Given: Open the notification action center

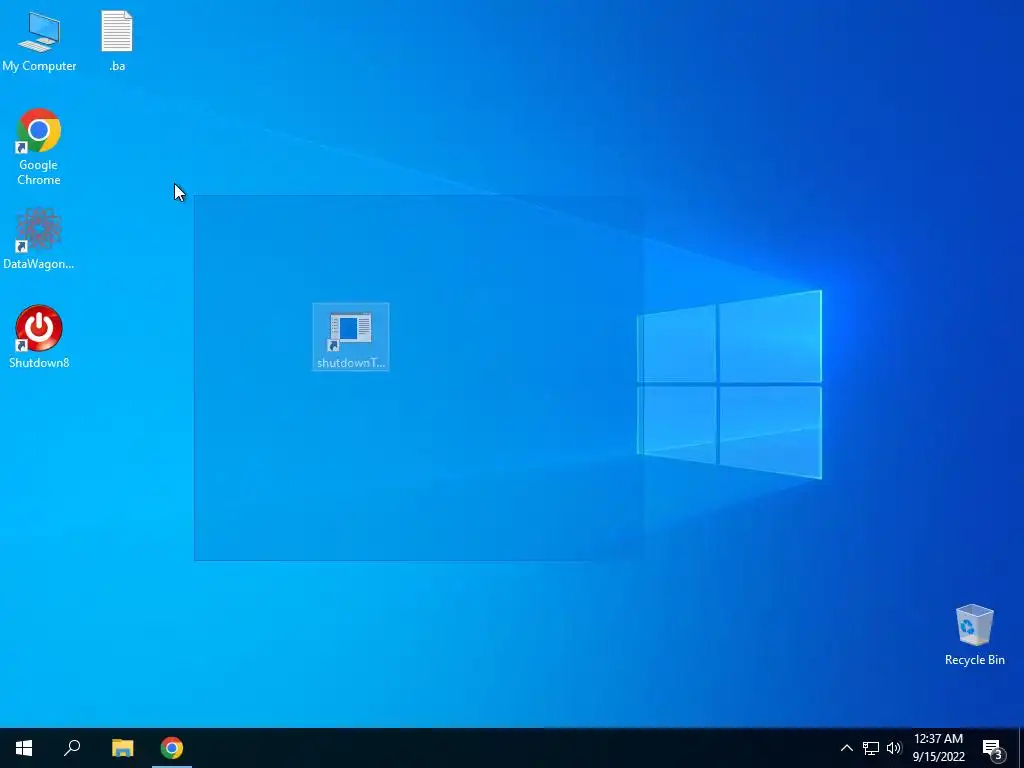Looking at the screenshot, I should tap(993, 748).
